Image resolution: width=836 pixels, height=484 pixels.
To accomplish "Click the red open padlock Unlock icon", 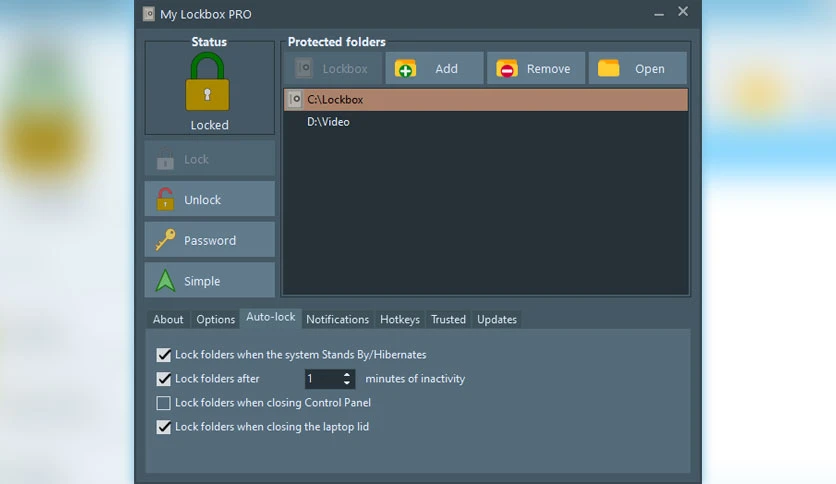I will coord(165,199).
